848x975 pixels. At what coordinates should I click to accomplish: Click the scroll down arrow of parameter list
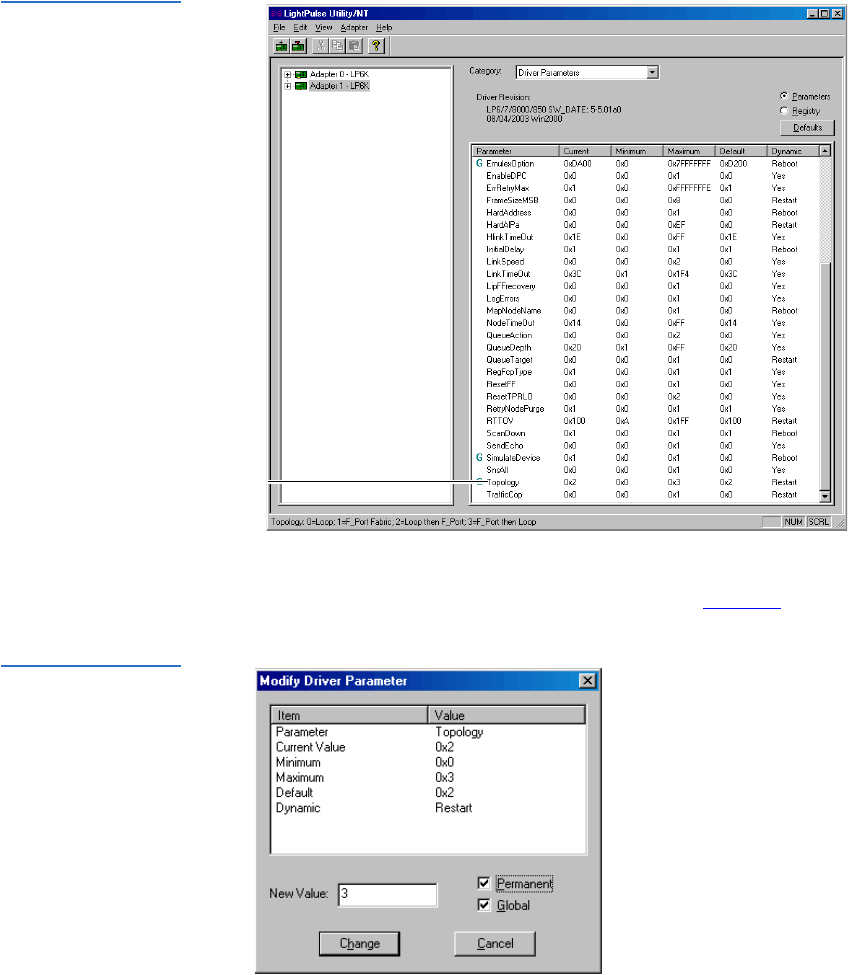click(x=825, y=496)
